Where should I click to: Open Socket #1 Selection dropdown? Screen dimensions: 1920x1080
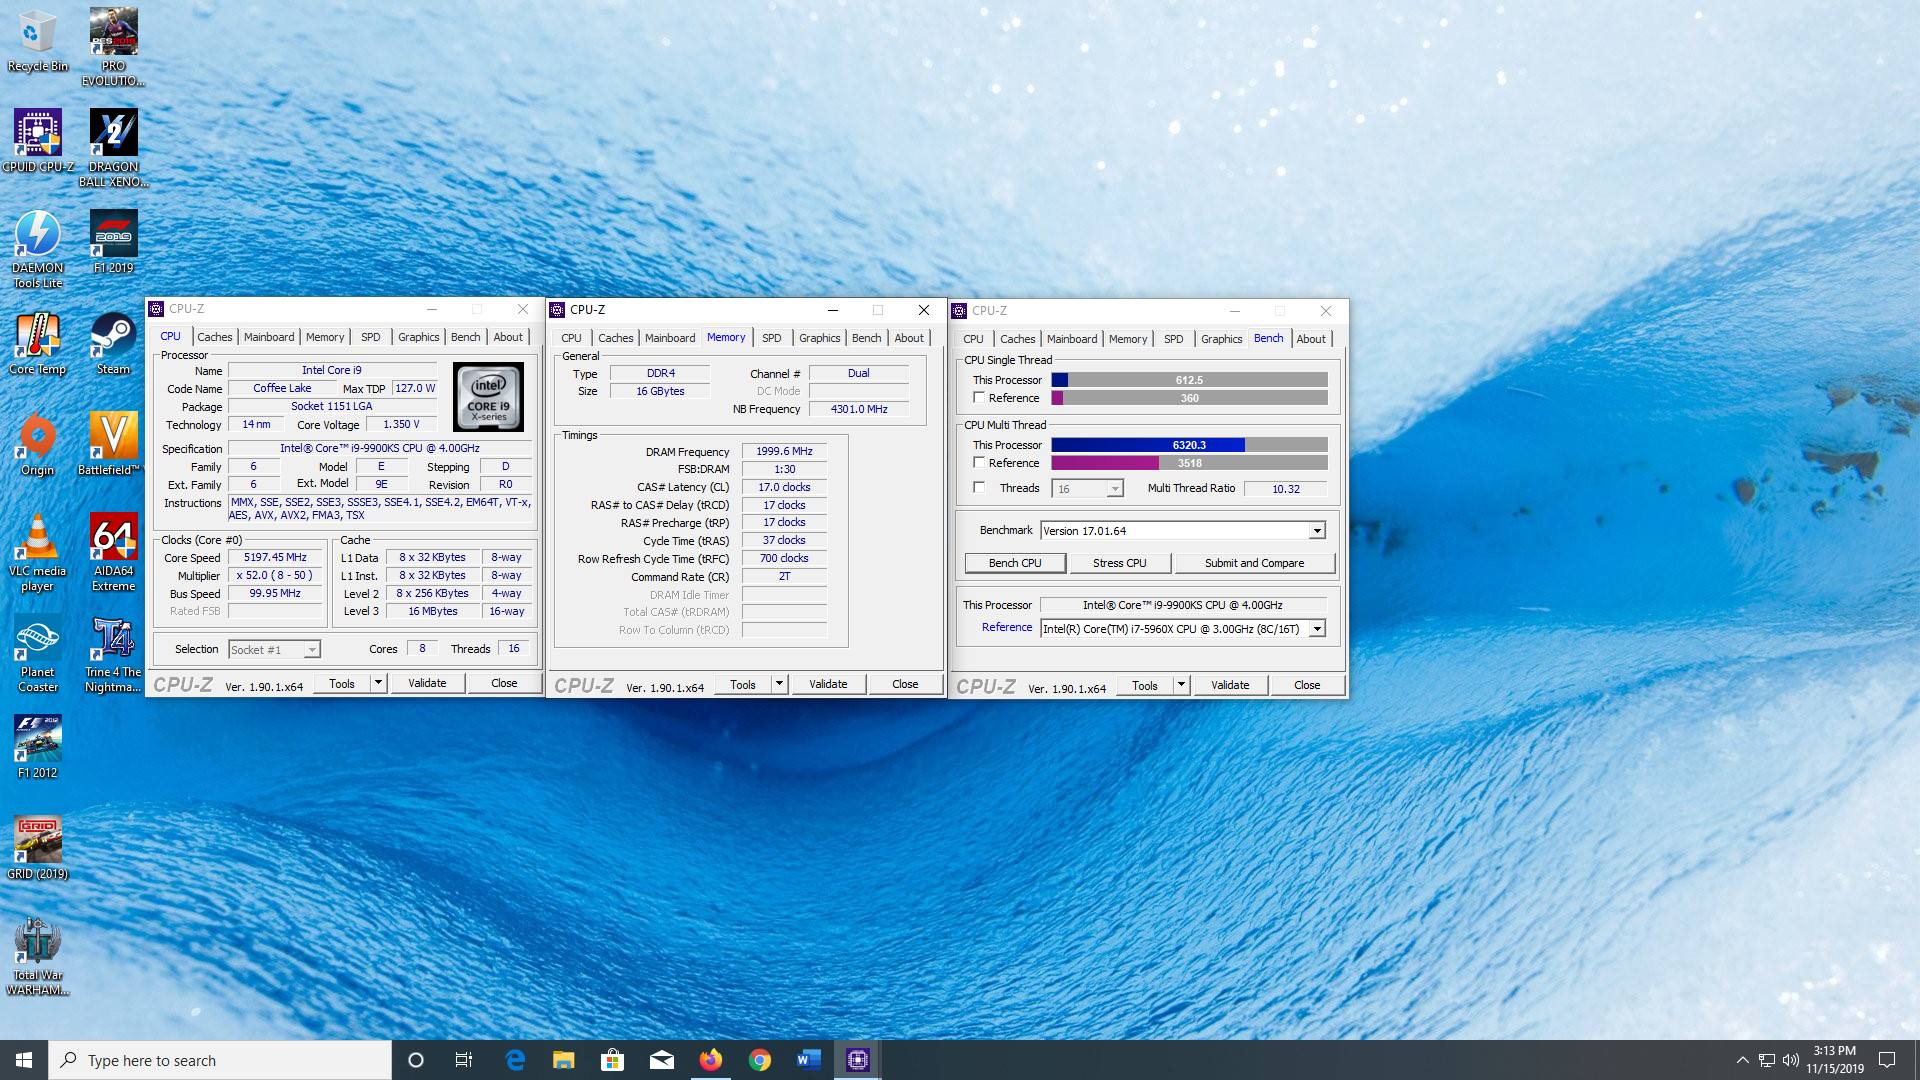point(274,650)
